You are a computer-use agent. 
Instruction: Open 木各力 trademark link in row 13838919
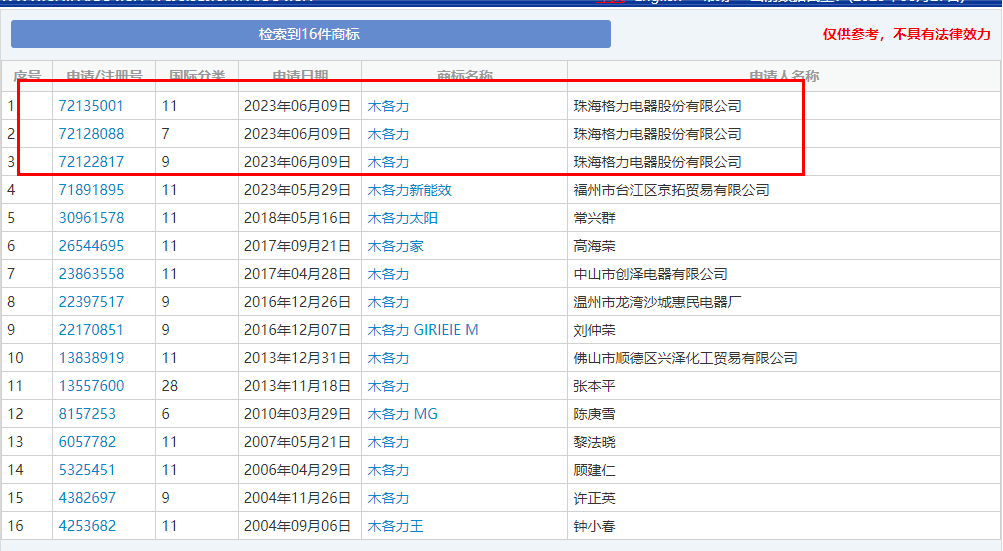[x=388, y=358]
